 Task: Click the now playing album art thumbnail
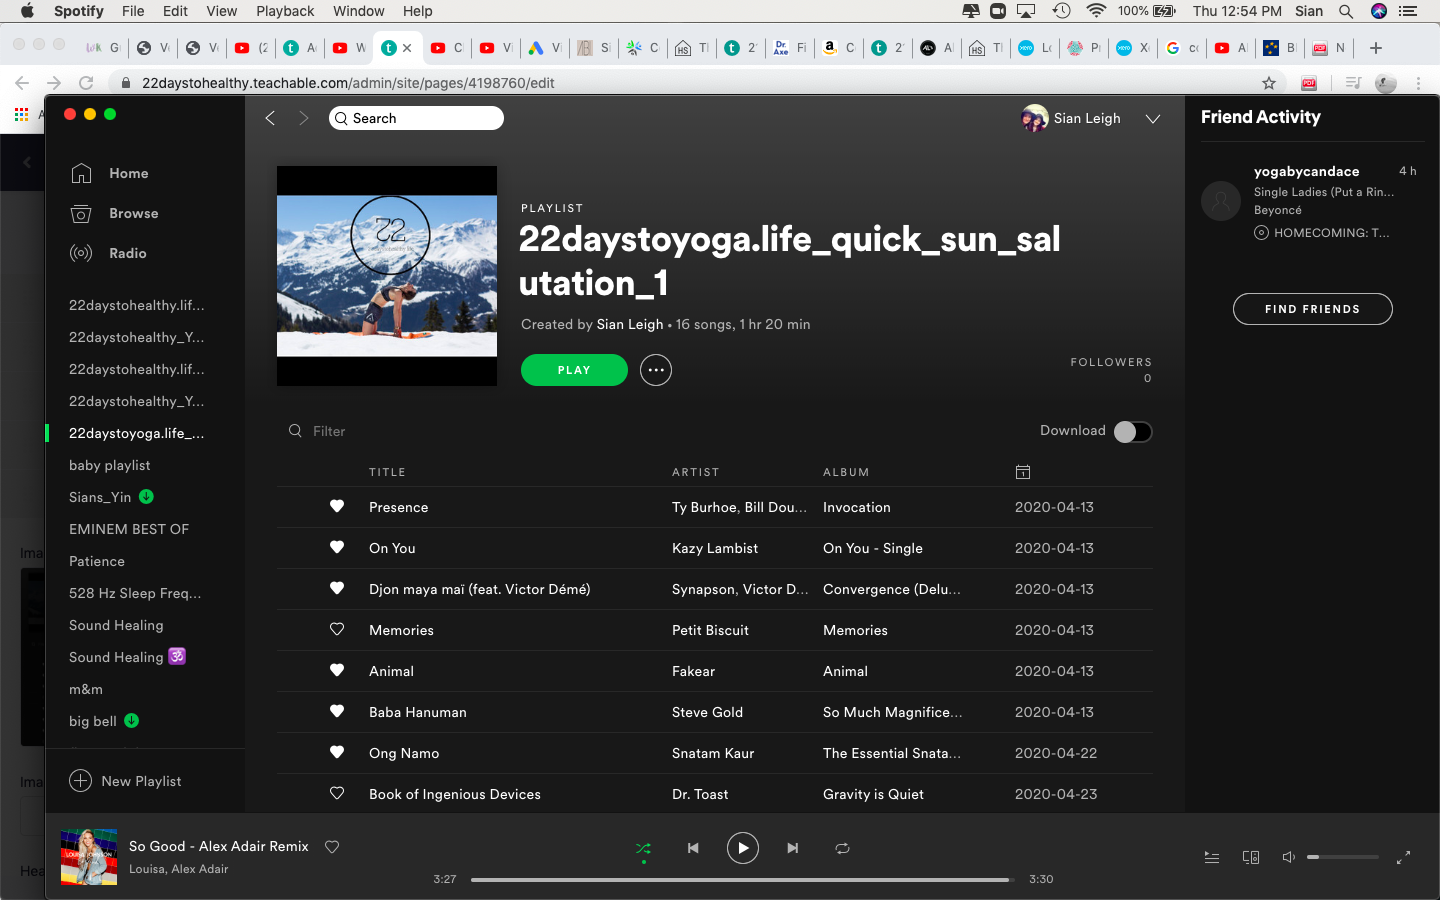[x=89, y=857]
